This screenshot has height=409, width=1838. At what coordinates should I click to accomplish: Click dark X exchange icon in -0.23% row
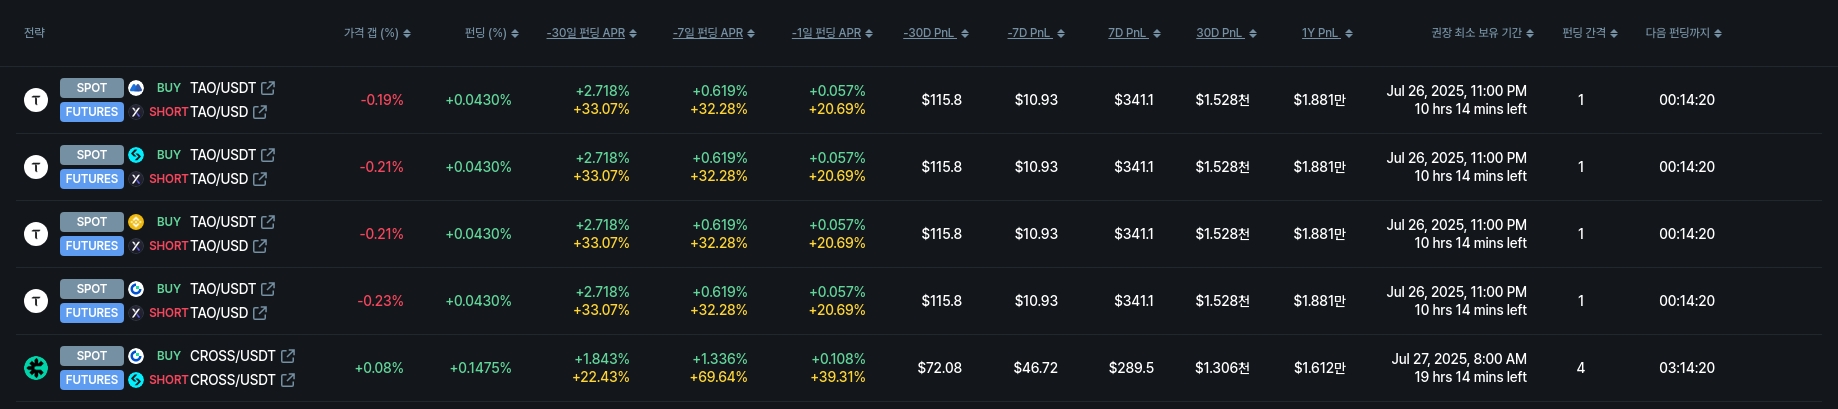click(x=136, y=313)
